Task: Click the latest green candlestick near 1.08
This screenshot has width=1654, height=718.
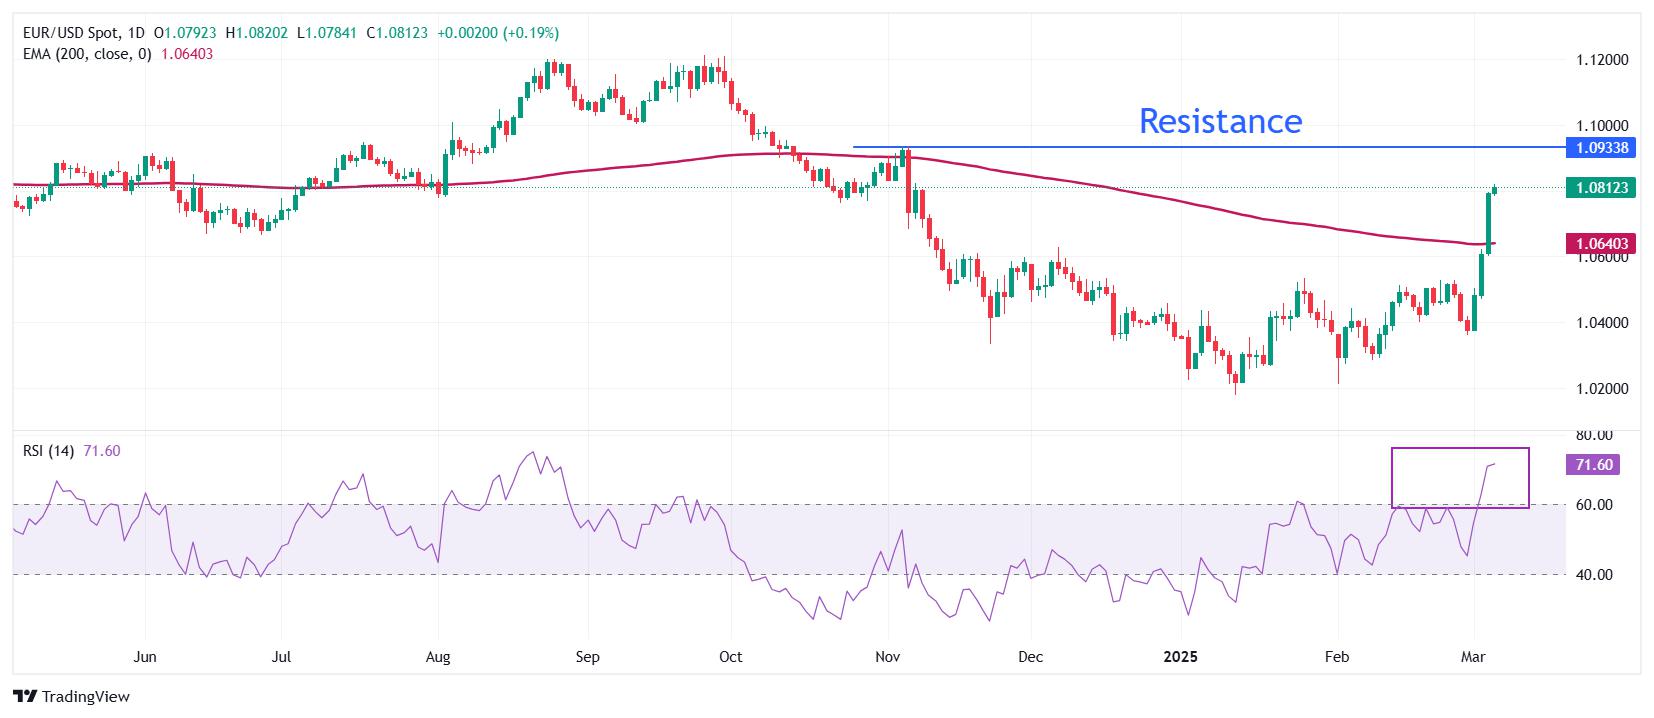Action: [1495, 188]
